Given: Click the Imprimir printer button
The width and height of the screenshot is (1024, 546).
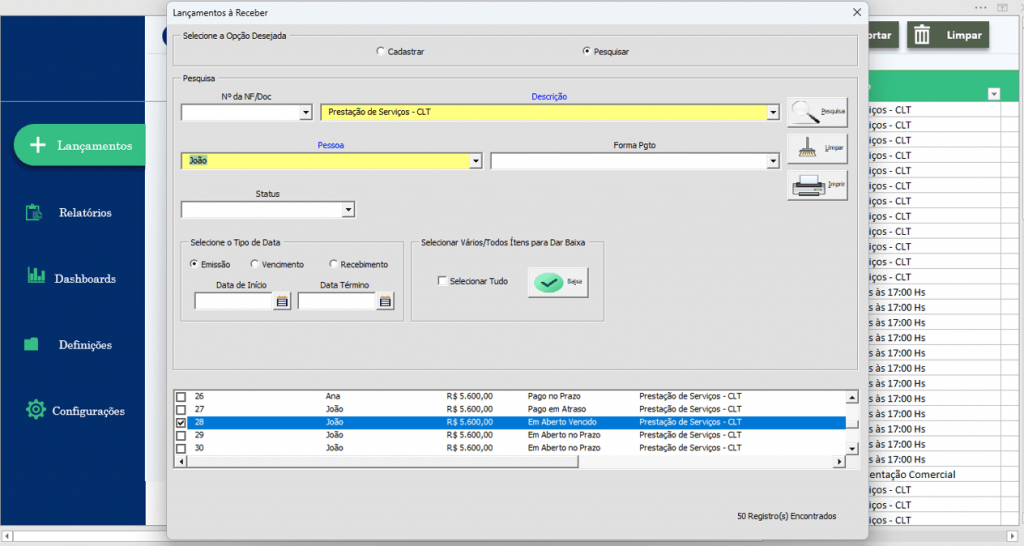Looking at the screenshot, I should click(x=817, y=185).
